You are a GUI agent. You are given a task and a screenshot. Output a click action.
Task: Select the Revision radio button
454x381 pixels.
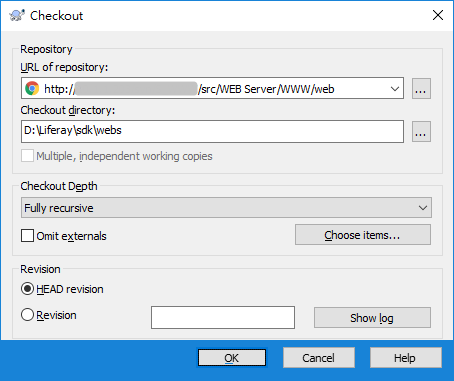27,315
